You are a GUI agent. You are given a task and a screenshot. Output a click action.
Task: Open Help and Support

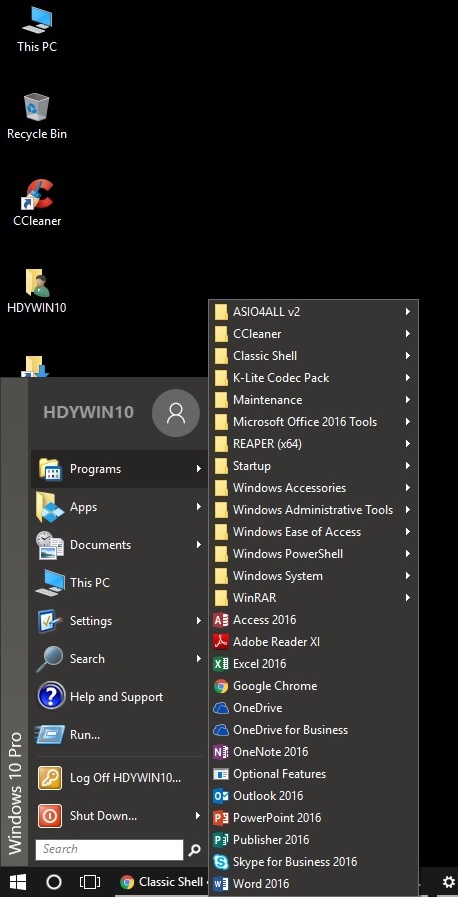coord(119,697)
